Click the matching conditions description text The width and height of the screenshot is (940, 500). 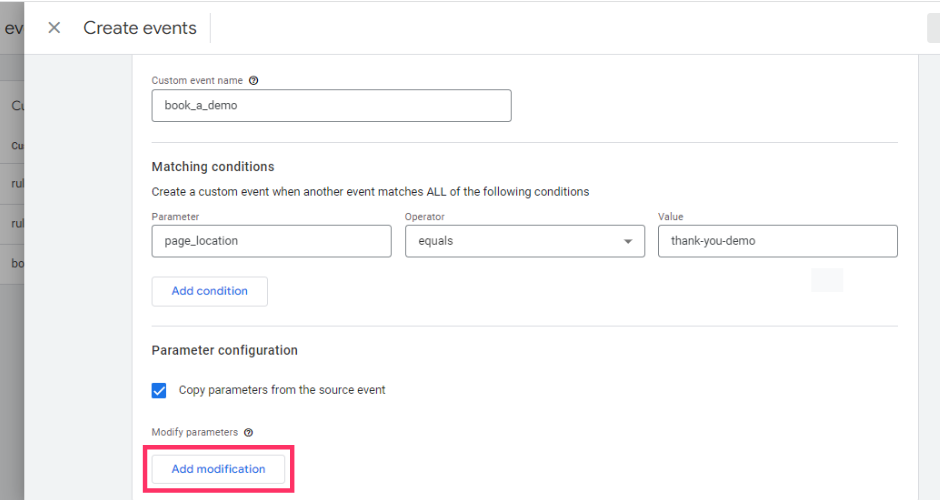tap(370, 191)
